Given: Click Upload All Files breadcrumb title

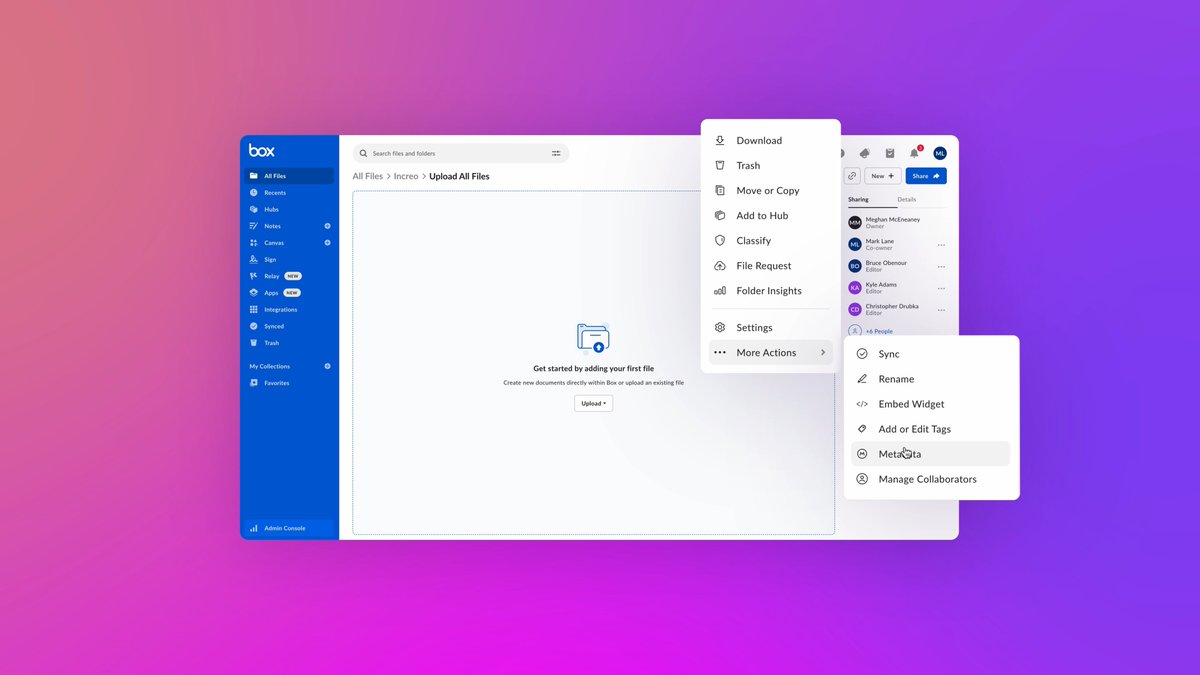Looking at the screenshot, I should pyautogui.click(x=459, y=176).
